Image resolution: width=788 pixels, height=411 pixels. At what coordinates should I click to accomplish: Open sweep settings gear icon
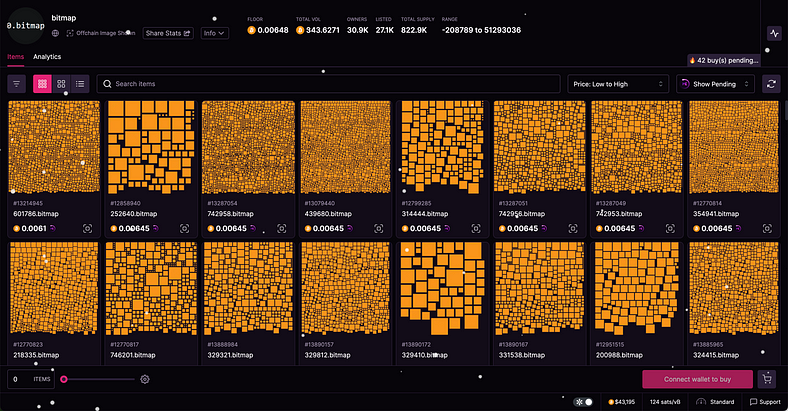[145, 379]
